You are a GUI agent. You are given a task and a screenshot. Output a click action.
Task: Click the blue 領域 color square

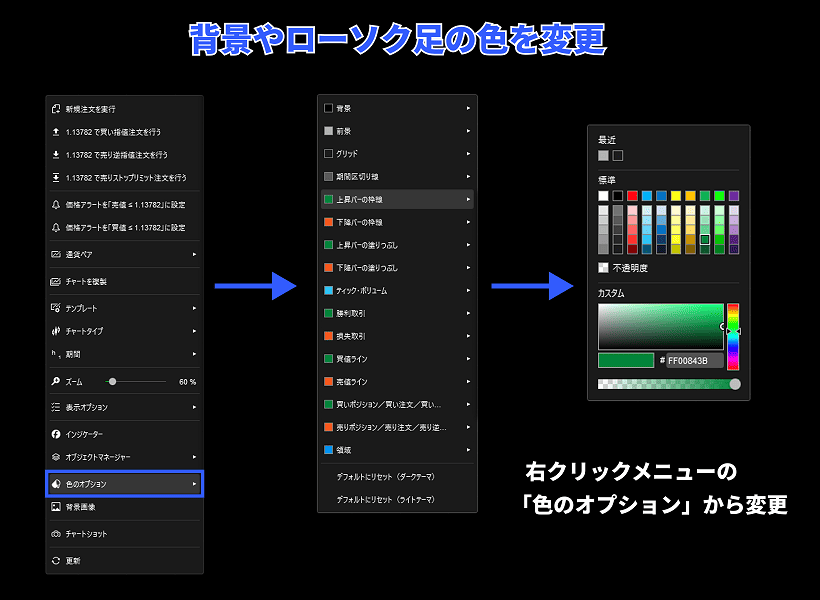(328, 449)
